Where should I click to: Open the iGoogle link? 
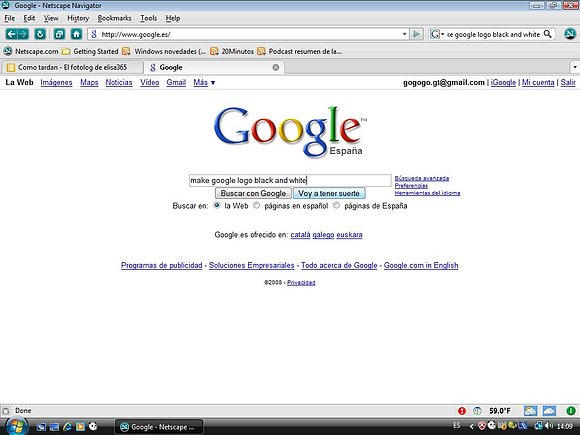pyautogui.click(x=503, y=82)
